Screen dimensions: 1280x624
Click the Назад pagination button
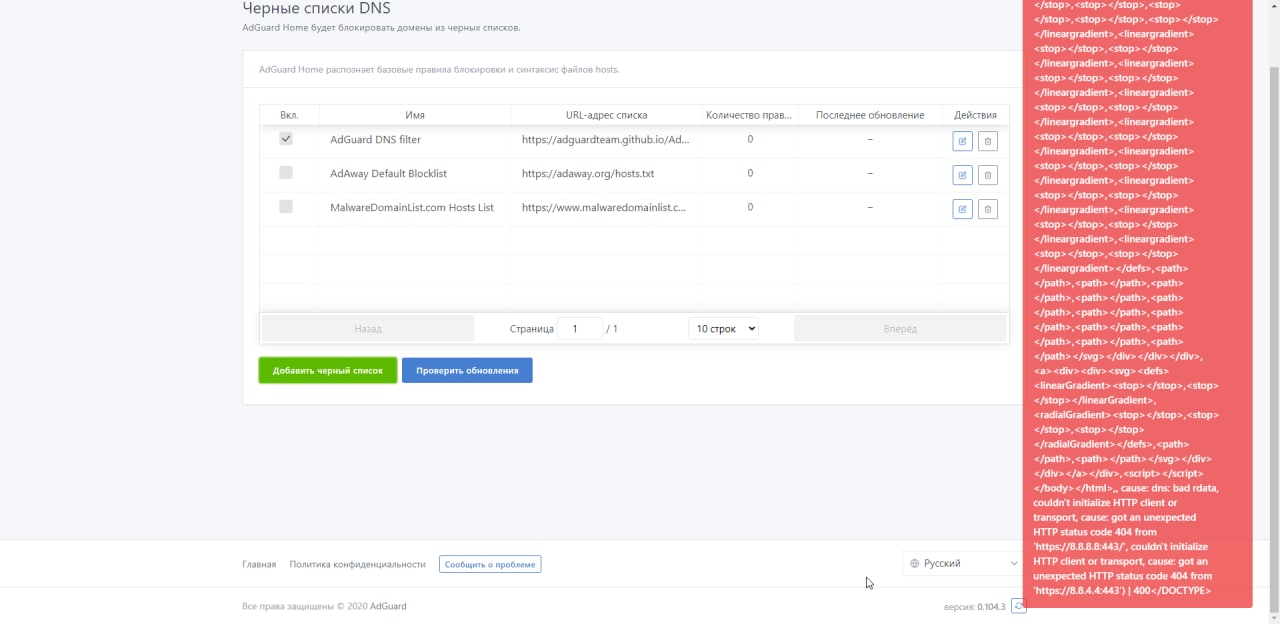368,328
